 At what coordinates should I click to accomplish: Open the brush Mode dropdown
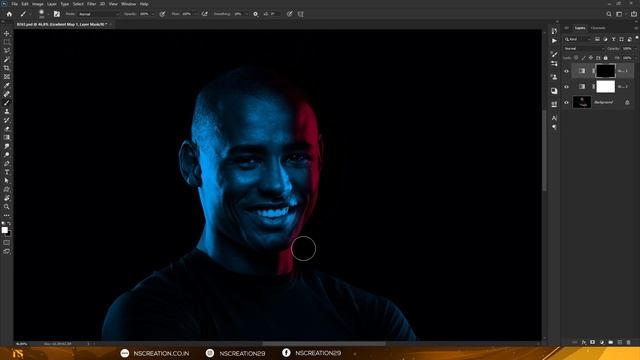98,14
